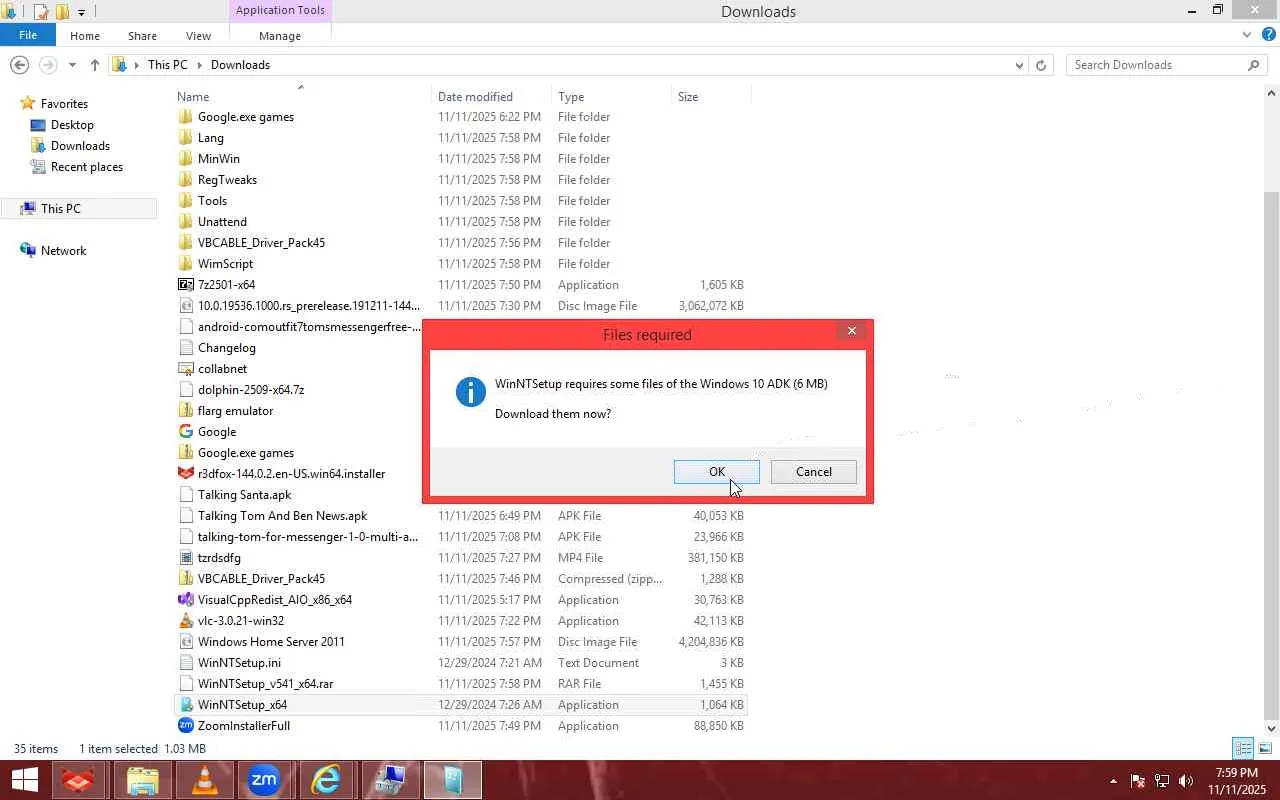This screenshot has height=800, width=1280.
Task: Switch to the Home ribbon tab
Action: click(x=85, y=36)
